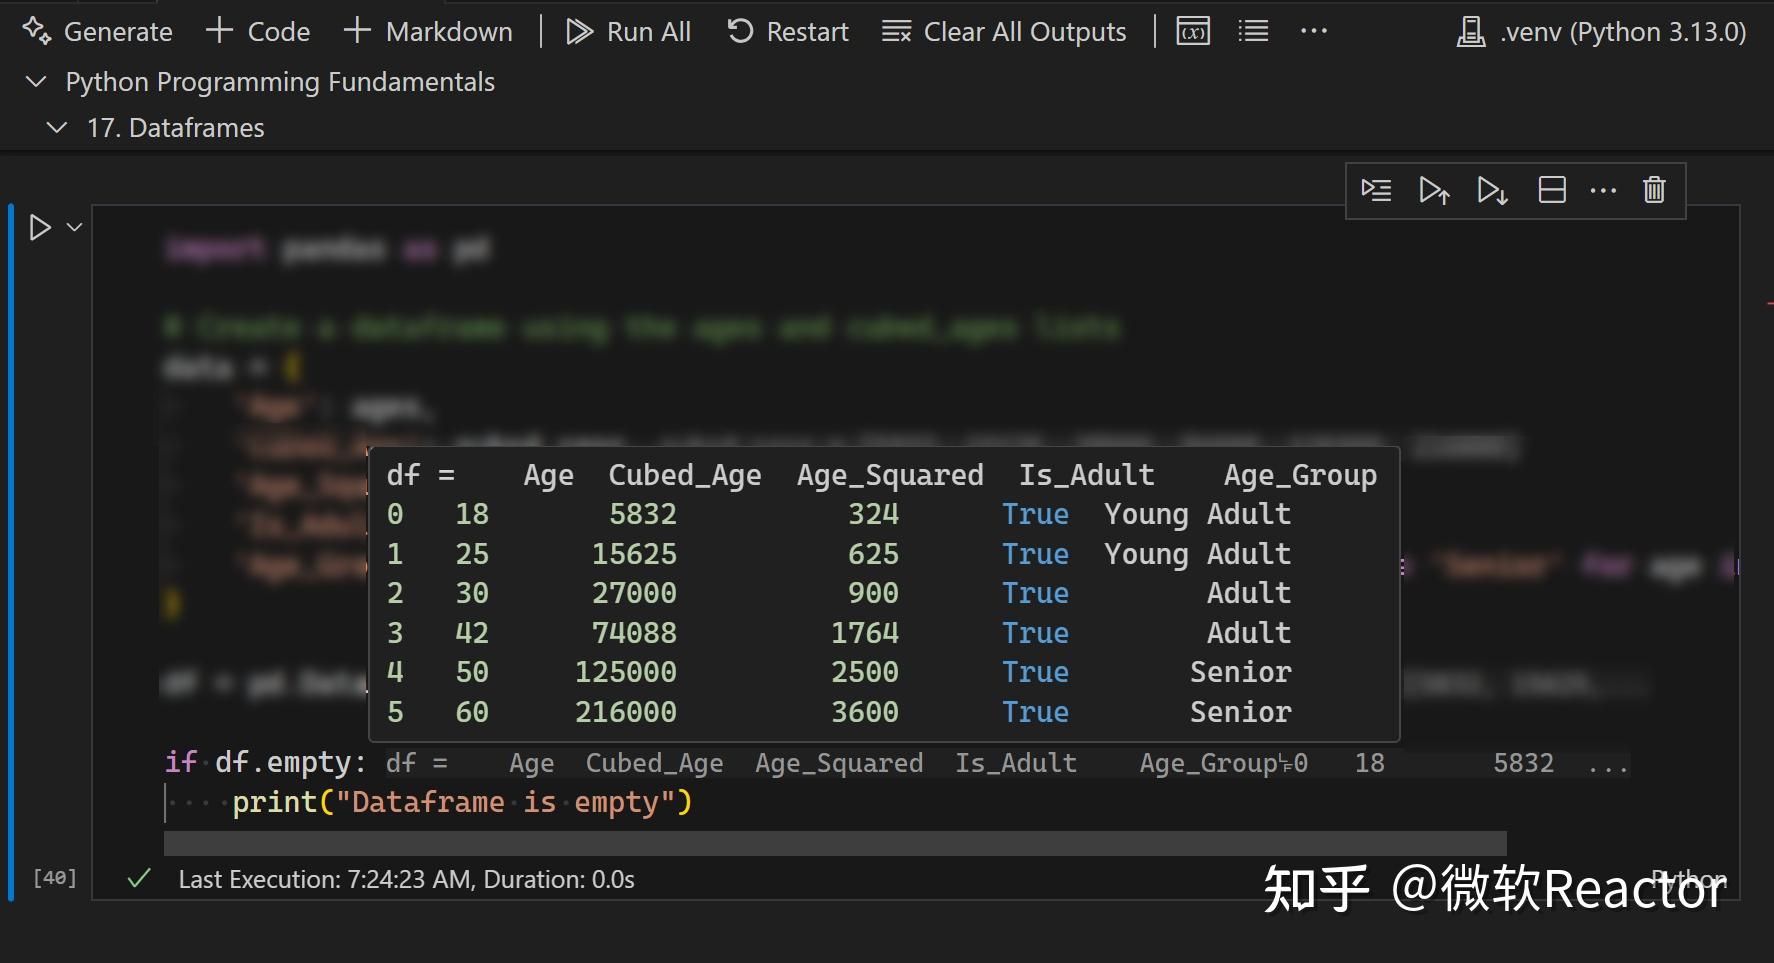This screenshot has width=1774, height=963.
Task: Add a new Markdown cell
Action: pos(428,31)
